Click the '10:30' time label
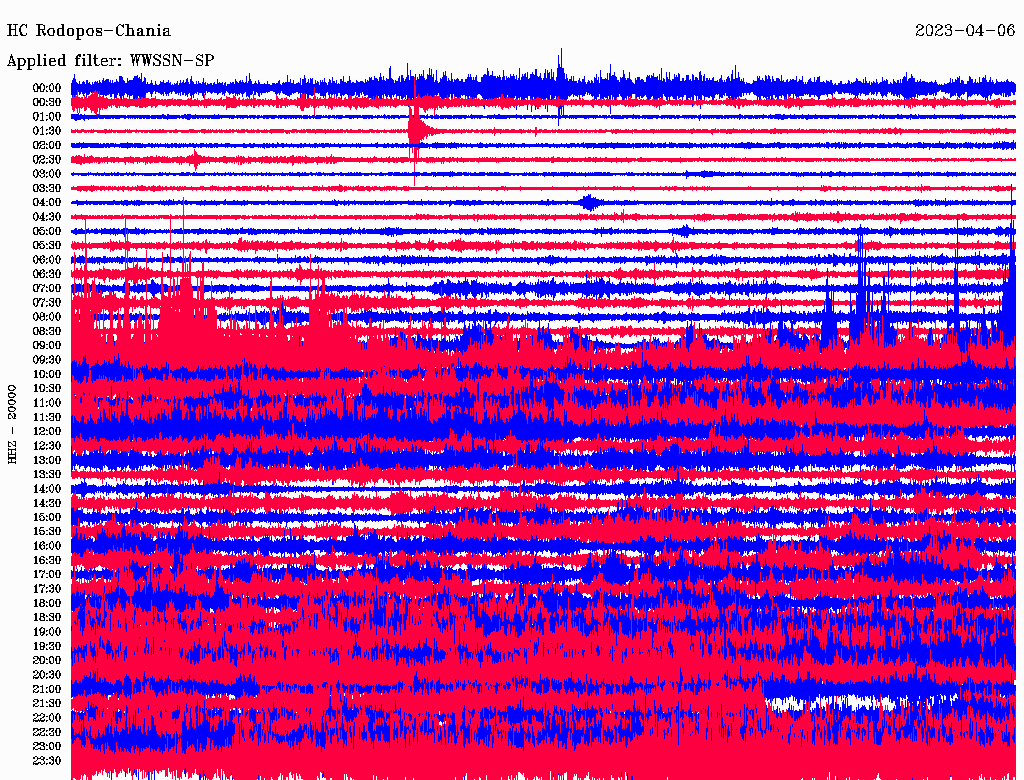The image size is (1024, 780). pos(47,389)
